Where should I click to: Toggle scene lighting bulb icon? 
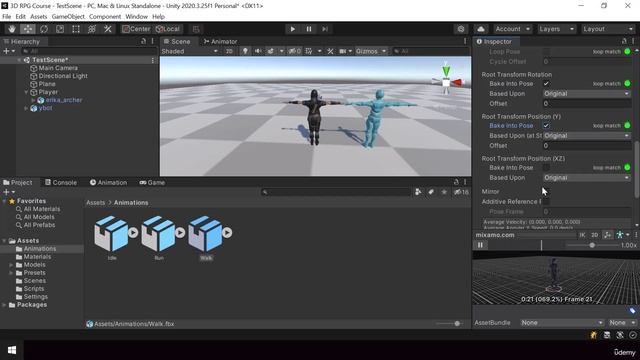[x=245, y=51]
